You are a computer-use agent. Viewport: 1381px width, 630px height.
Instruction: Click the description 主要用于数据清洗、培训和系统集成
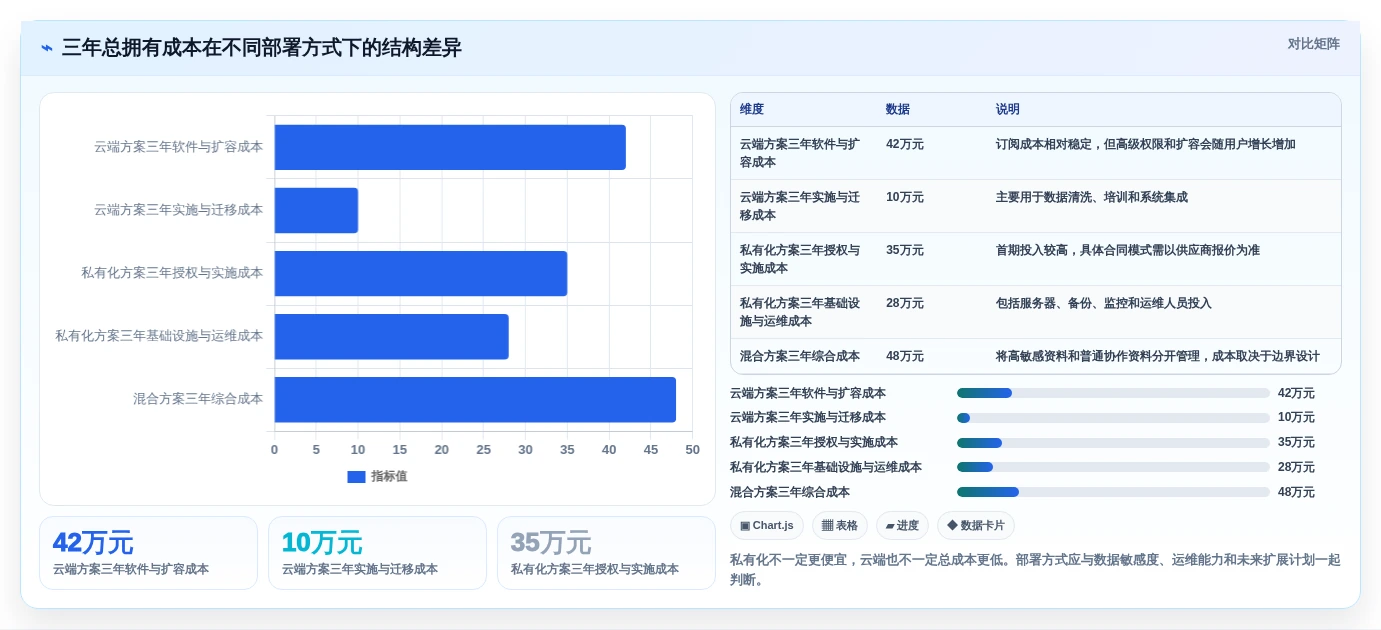tap(1092, 197)
